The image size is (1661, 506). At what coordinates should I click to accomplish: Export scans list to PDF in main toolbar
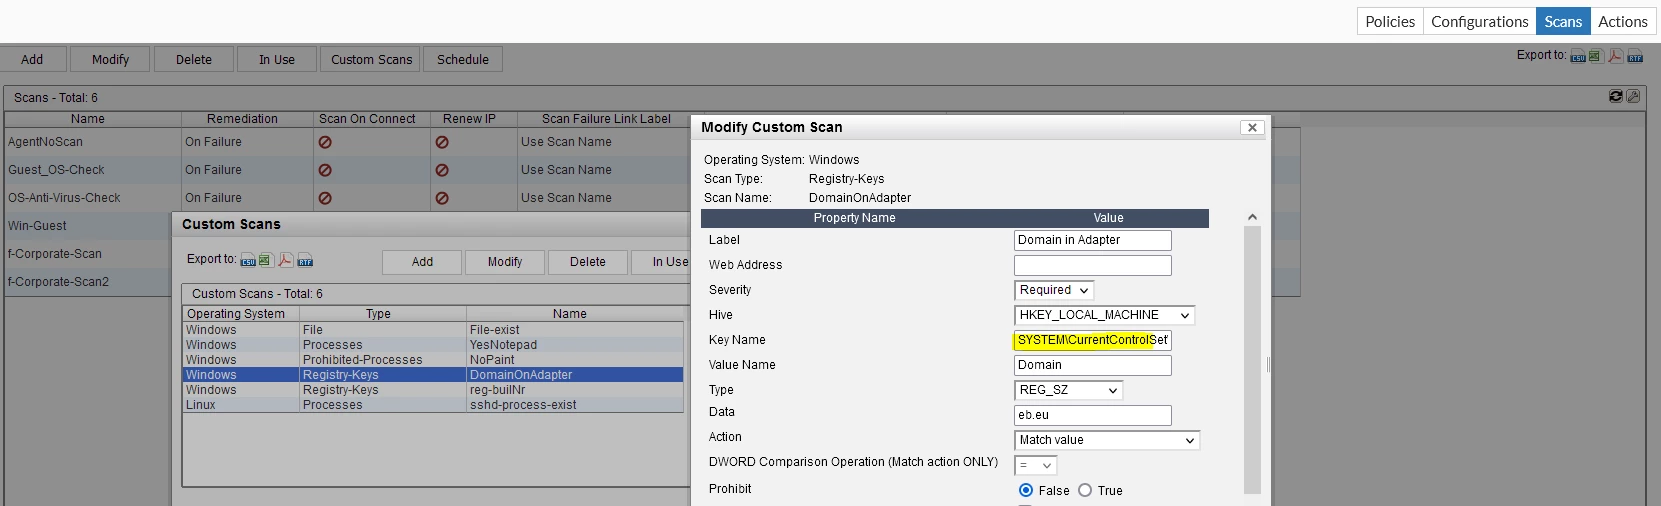click(1615, 56)
